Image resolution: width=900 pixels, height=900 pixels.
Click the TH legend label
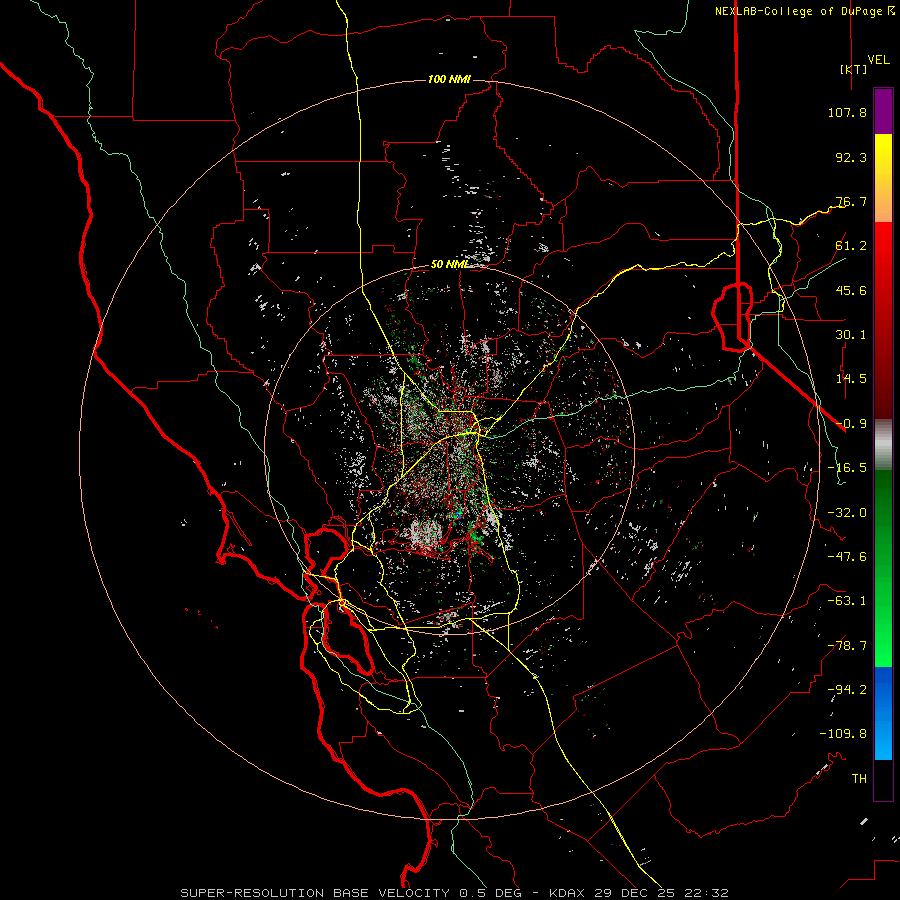pyautogui.click(x=859, y=779)
